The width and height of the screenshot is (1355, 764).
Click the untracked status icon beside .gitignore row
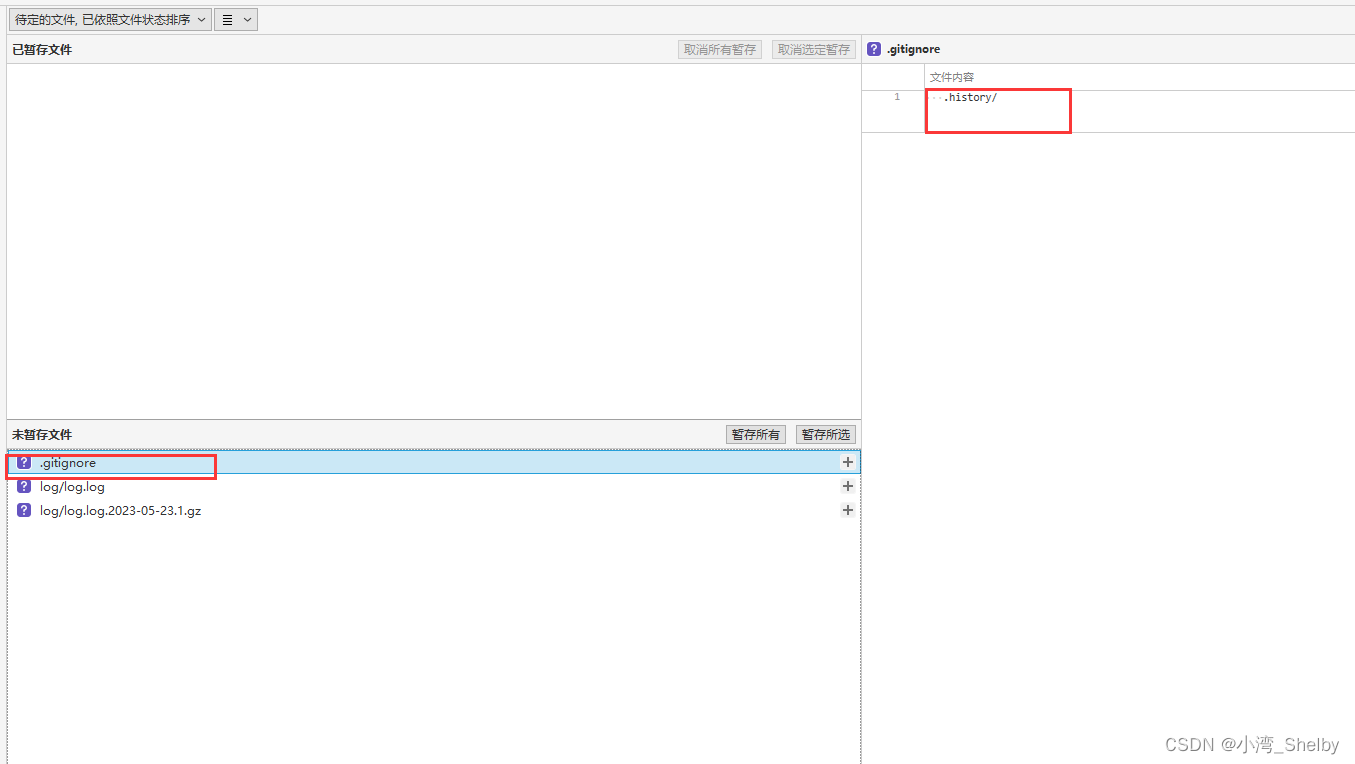[x=24, y=462]
